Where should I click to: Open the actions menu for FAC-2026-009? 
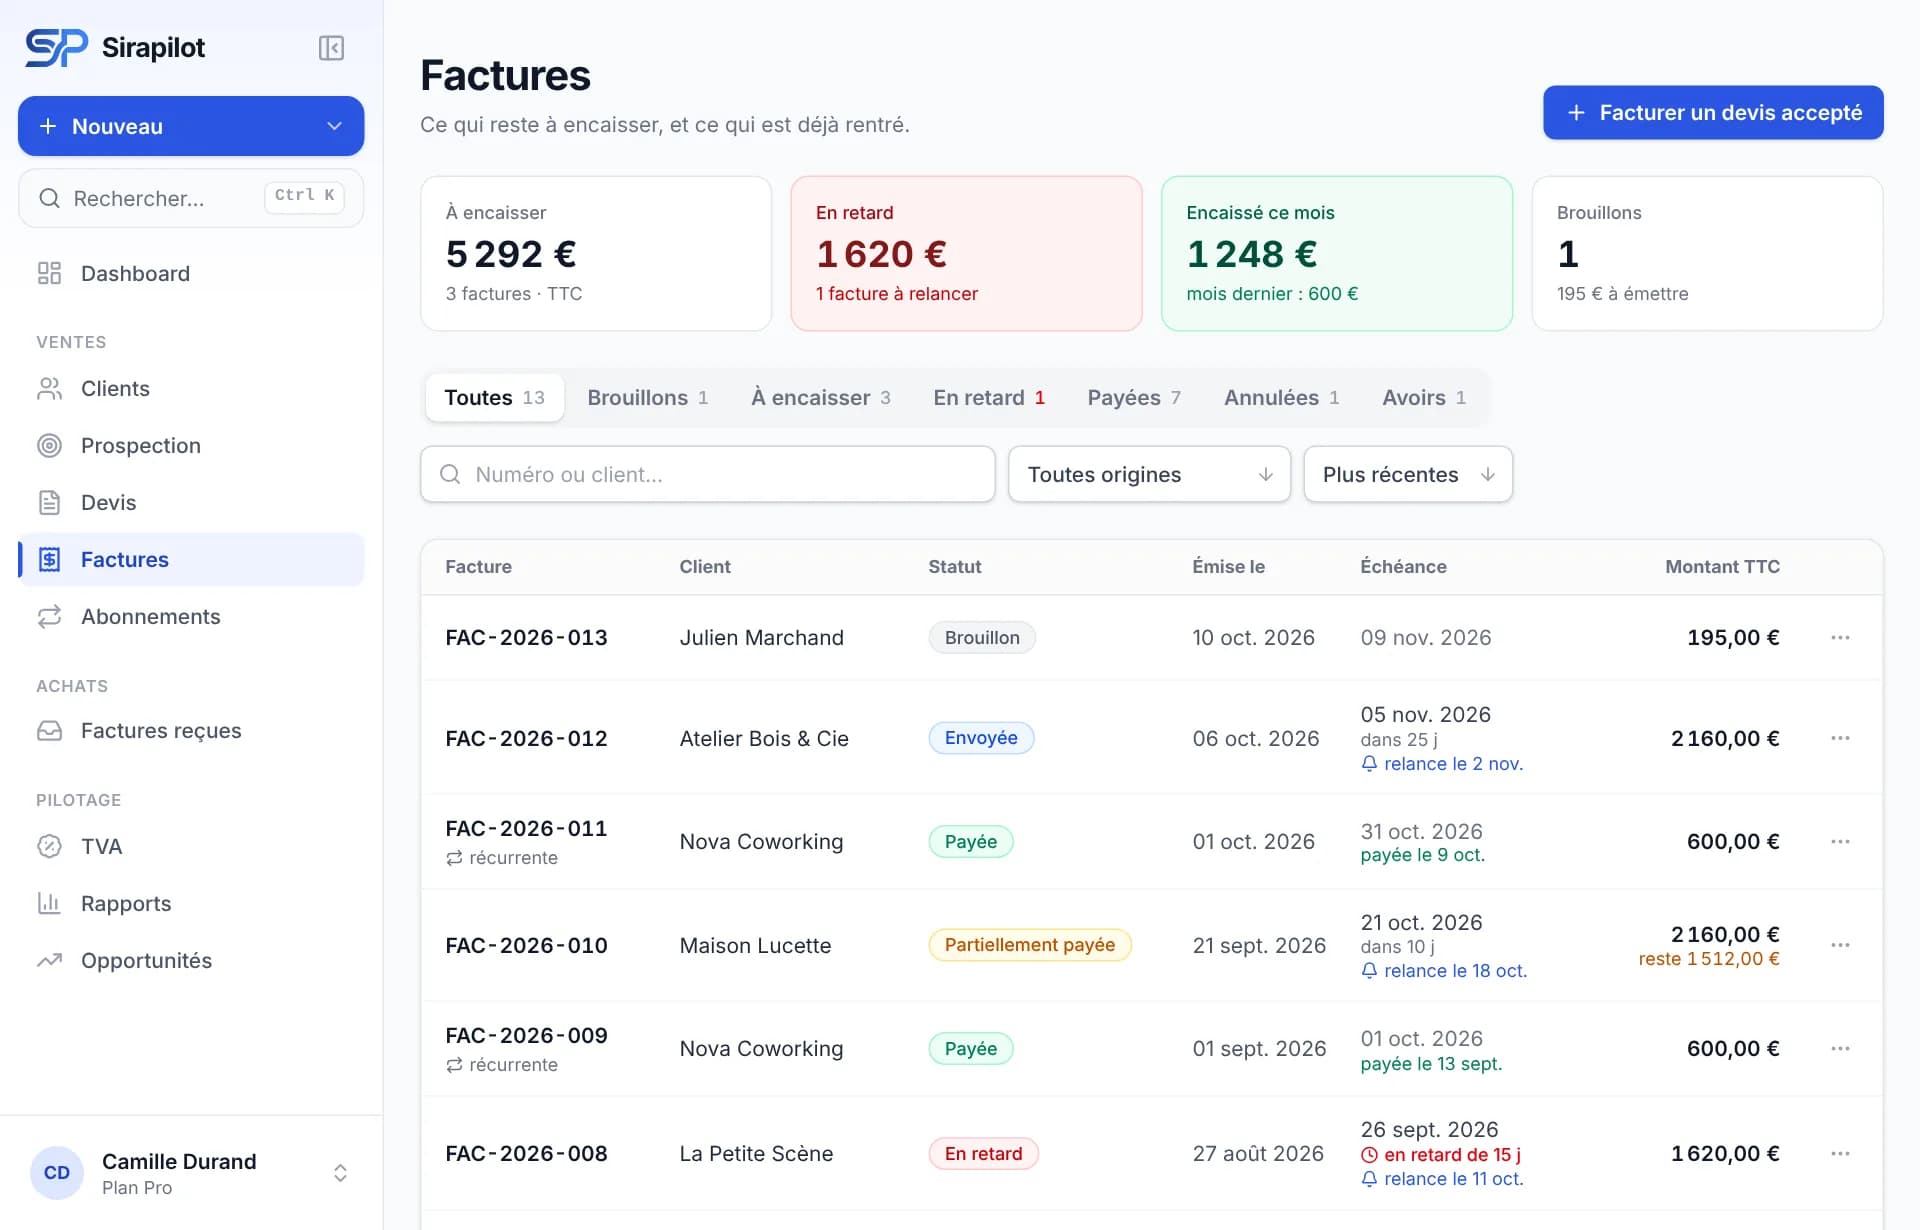tap(1840, 1048)
